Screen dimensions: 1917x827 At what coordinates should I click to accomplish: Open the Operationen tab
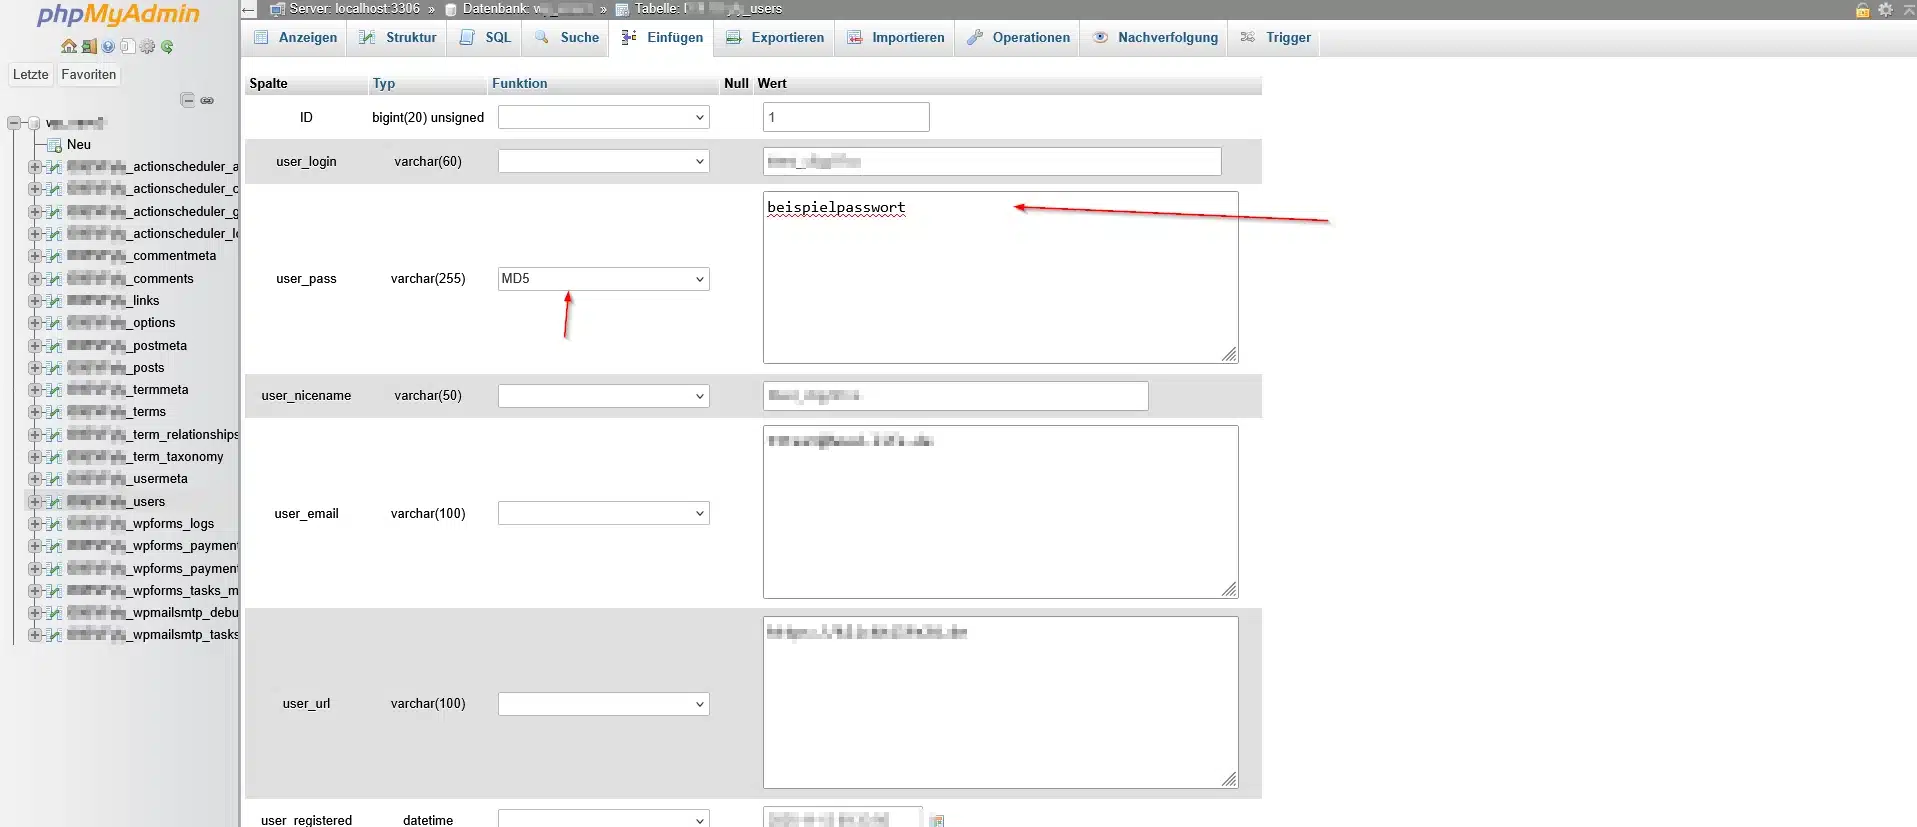1019,38
